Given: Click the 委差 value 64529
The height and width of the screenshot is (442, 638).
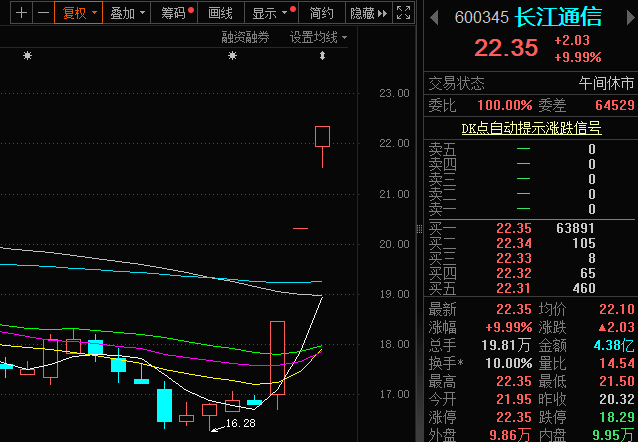Looking at the screenshot, I should (x=615, y=105).
